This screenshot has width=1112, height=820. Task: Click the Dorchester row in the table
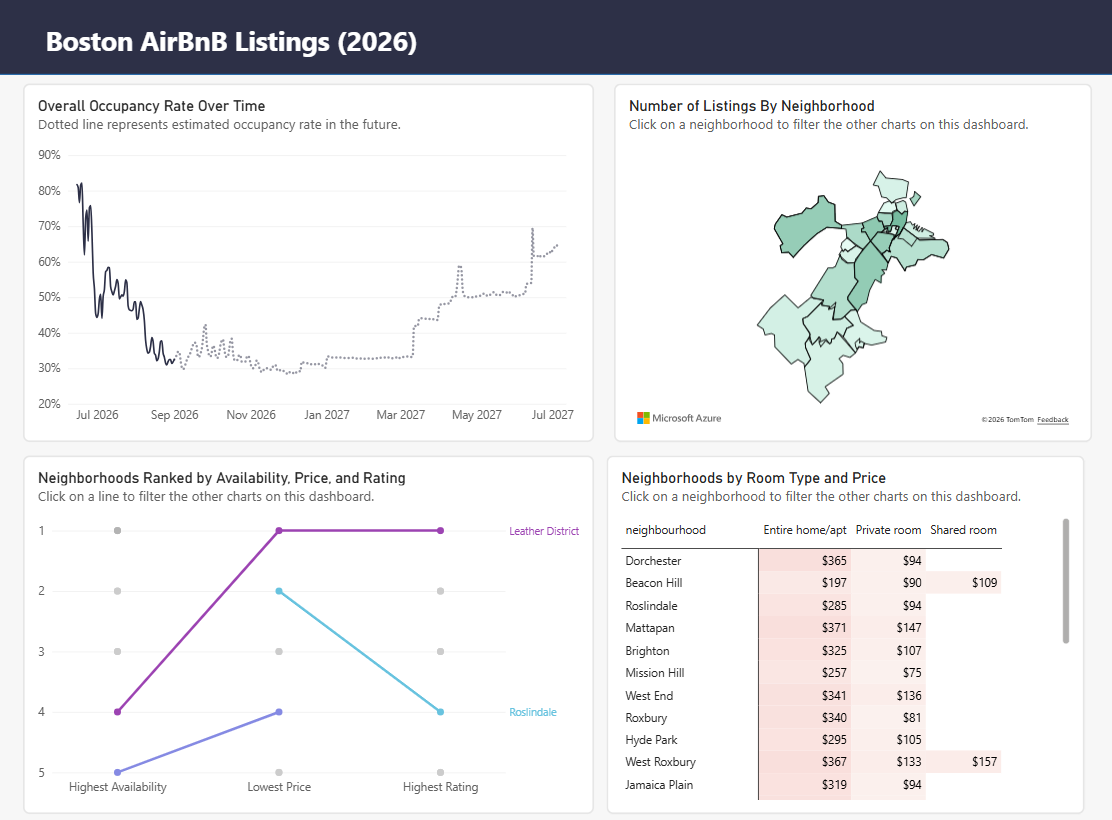(x=811, y=560)
